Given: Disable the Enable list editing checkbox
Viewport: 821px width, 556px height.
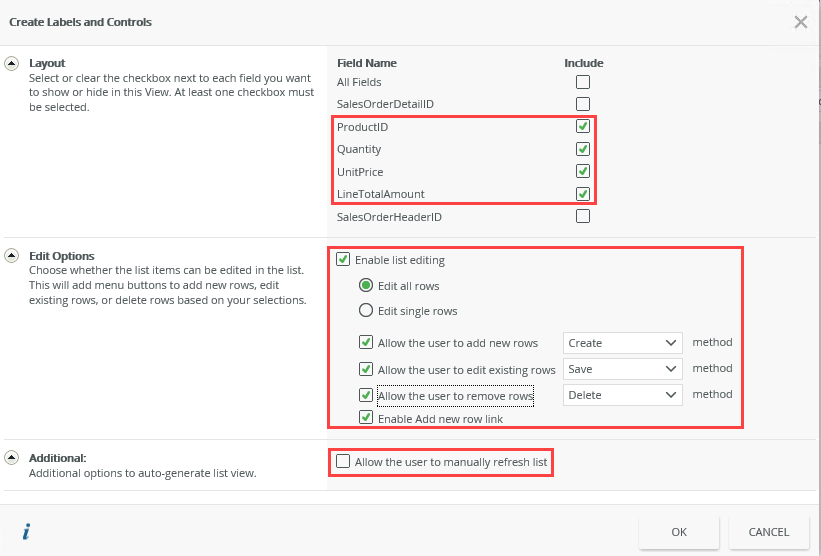Looking at the screenshot, I should click(x=343, y=260).
